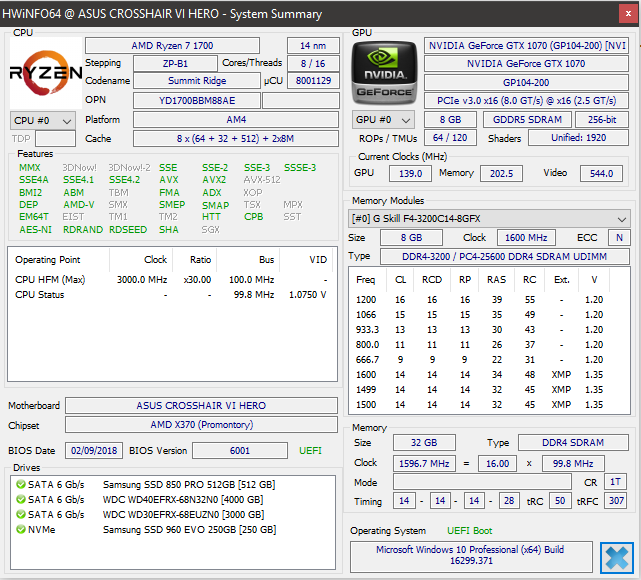Click the cache value 8 x (64 + 32 + 512)
641x580 pixels.
click(236, 139)
